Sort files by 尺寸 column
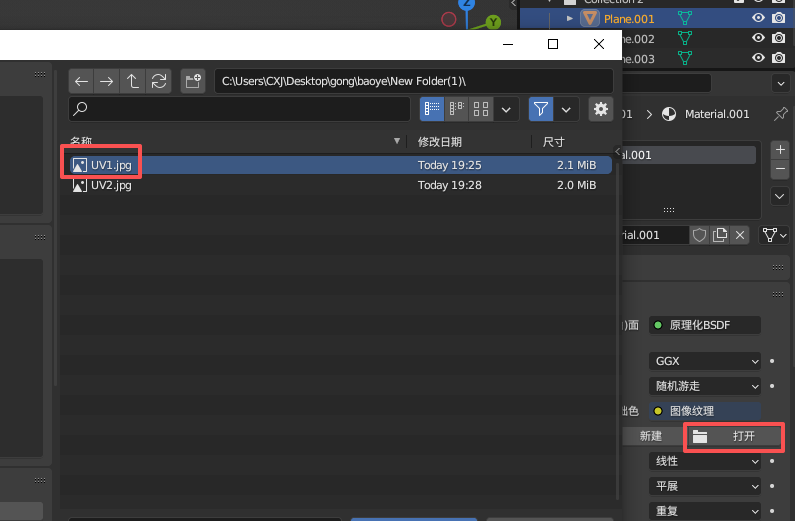The image size is (795, 521). click(x=554, y=141)
